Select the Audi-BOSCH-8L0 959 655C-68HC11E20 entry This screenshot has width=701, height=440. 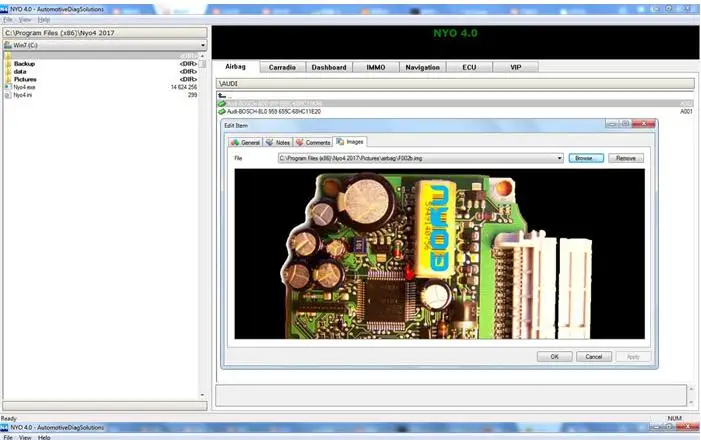coord(274,111)
